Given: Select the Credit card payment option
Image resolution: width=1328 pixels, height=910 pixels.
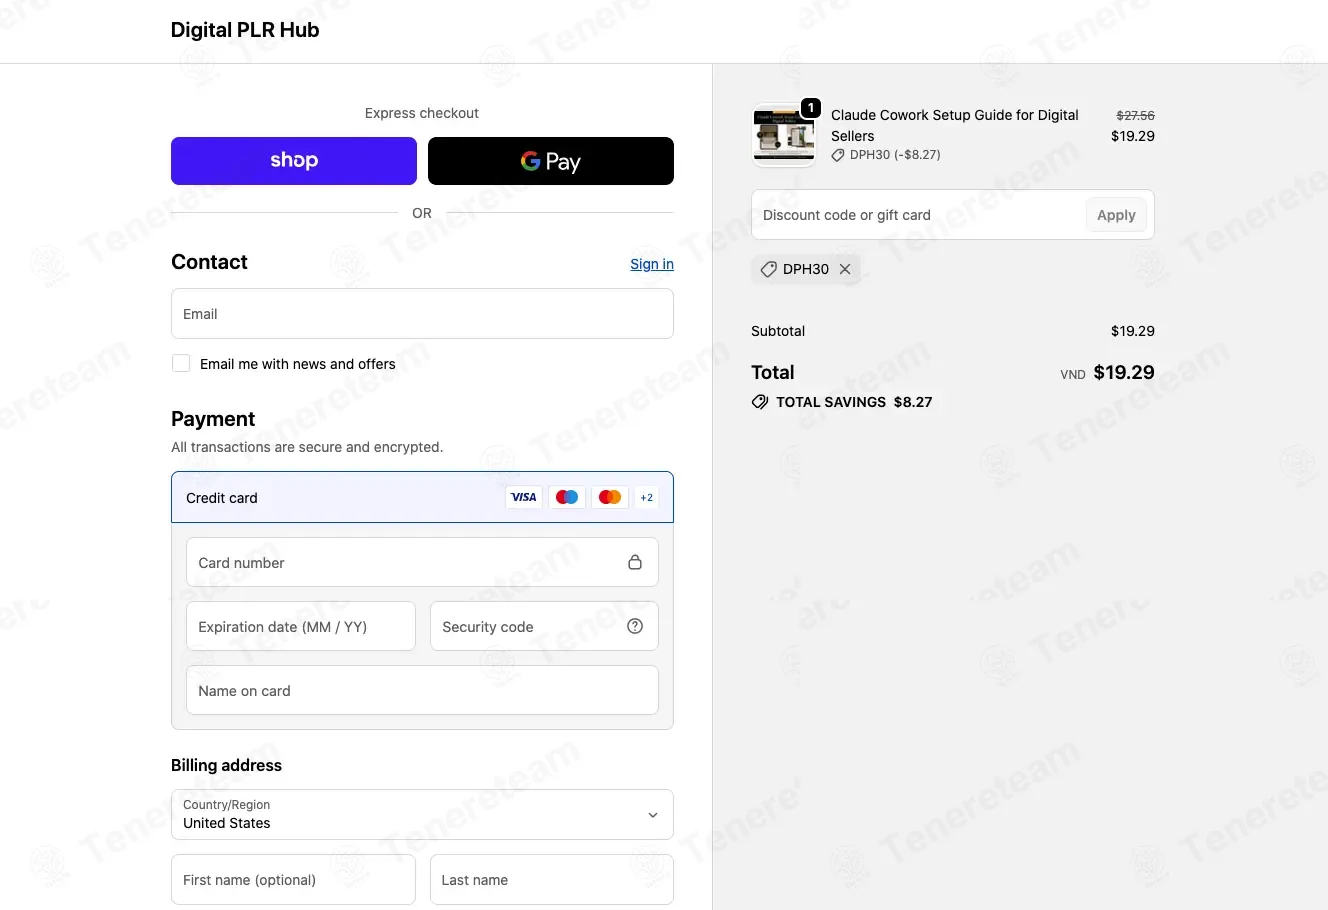Looking at the screenshot, I should 422,497.
